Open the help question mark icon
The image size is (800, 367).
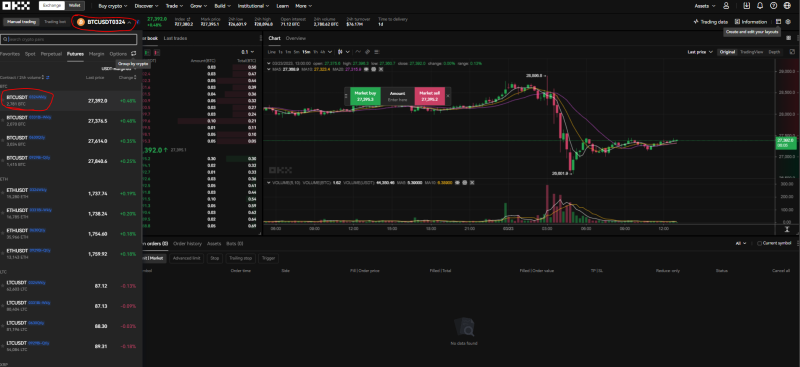[773, 6]
